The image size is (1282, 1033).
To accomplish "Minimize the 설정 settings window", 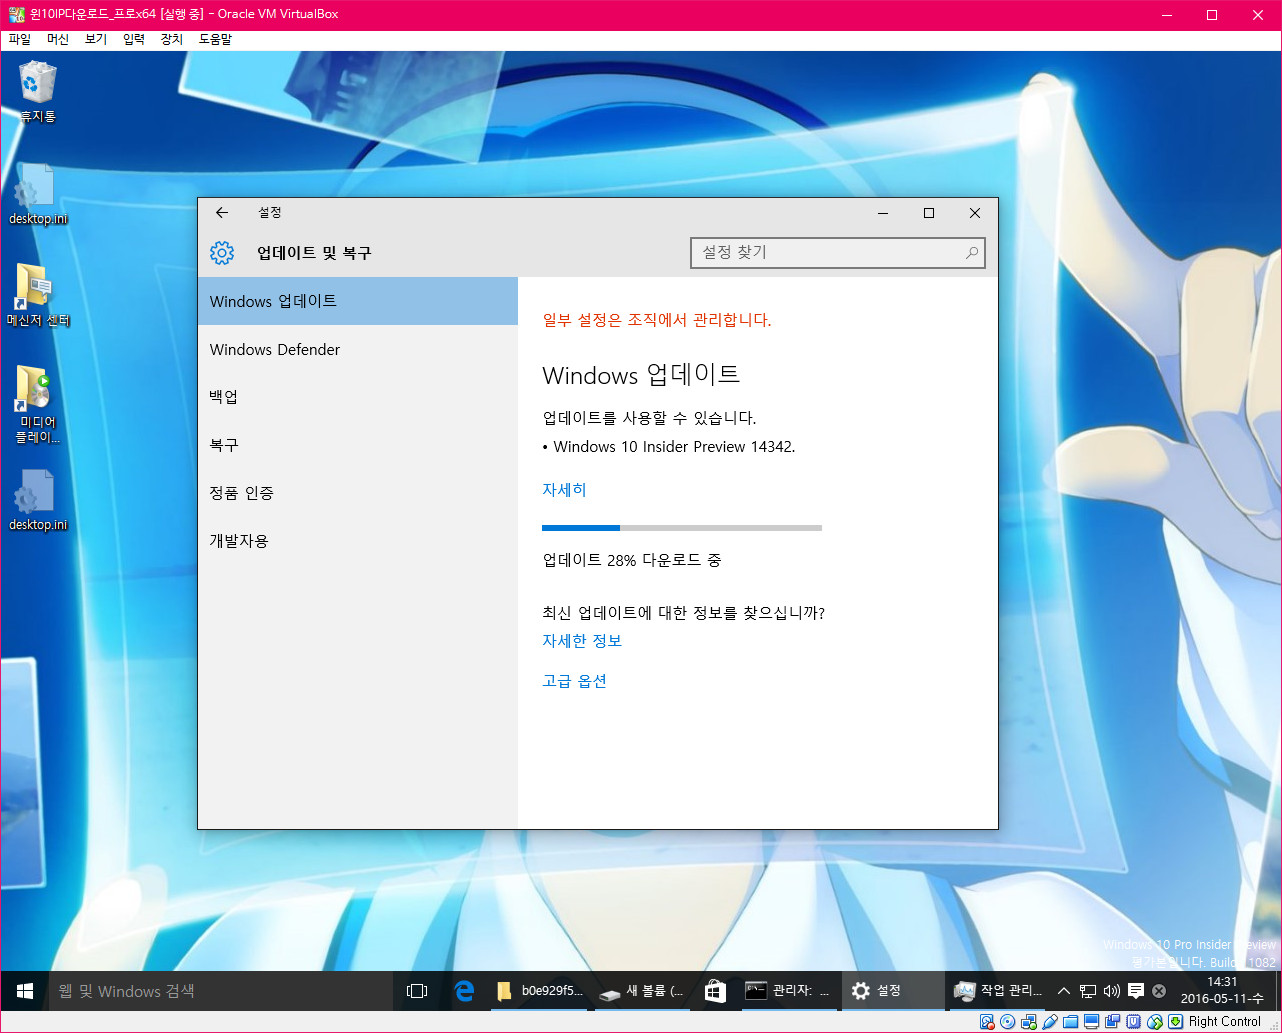I will click(883, 213).
